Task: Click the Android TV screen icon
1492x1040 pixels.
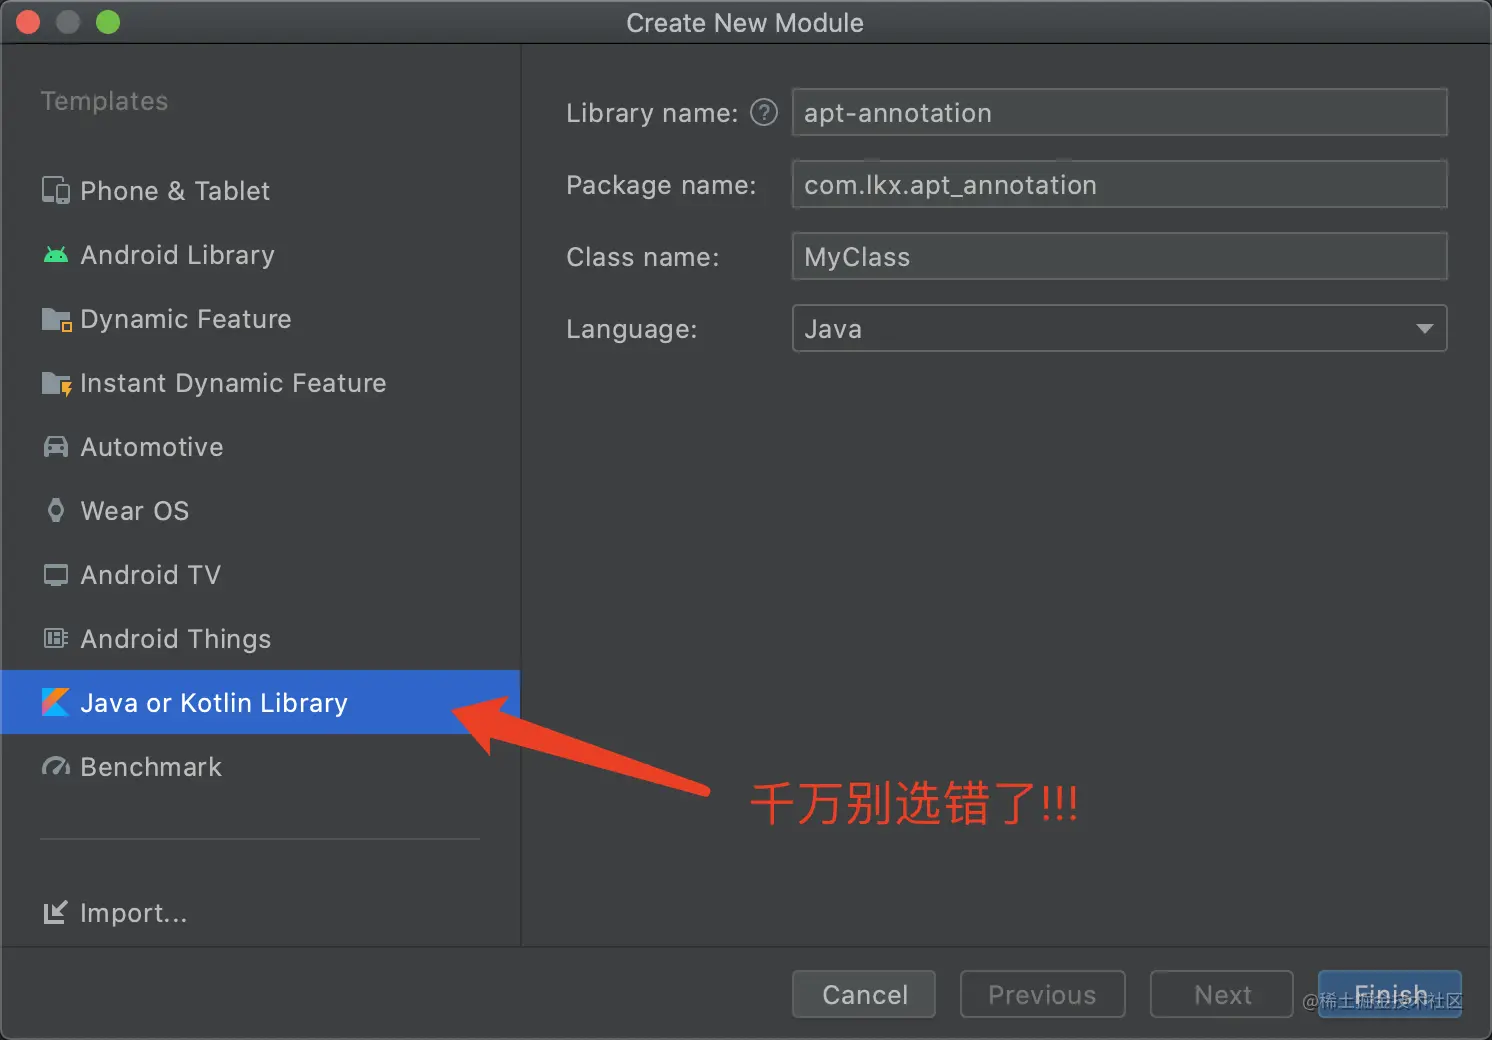Action: (56, 575)
